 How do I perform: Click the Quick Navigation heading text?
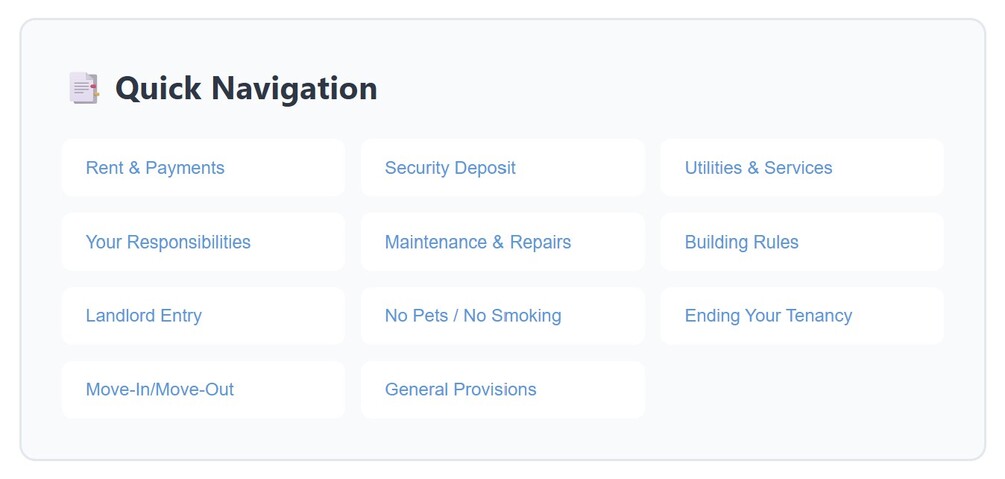click(x=246, y=88)
